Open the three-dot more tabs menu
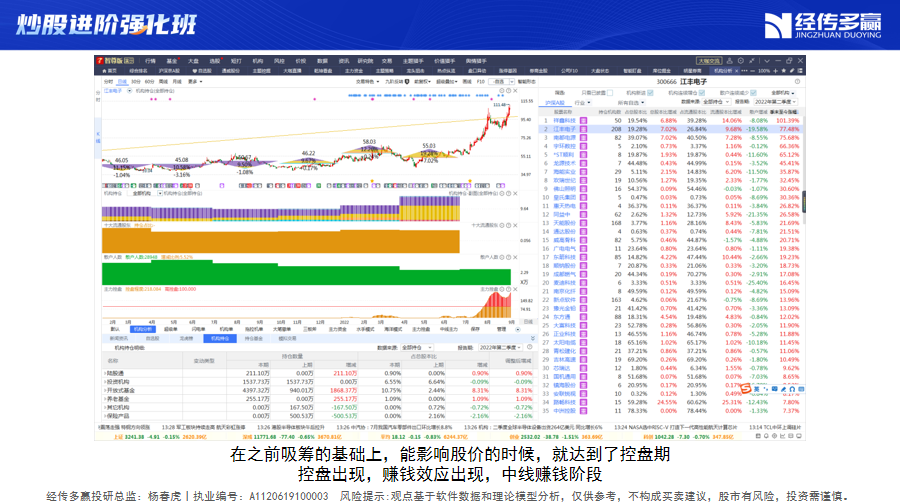 click(744, 71)
